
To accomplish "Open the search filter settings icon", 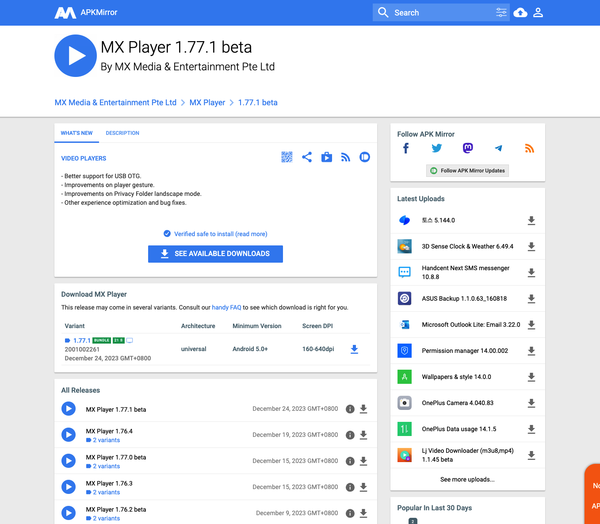I will coord(501,13).
